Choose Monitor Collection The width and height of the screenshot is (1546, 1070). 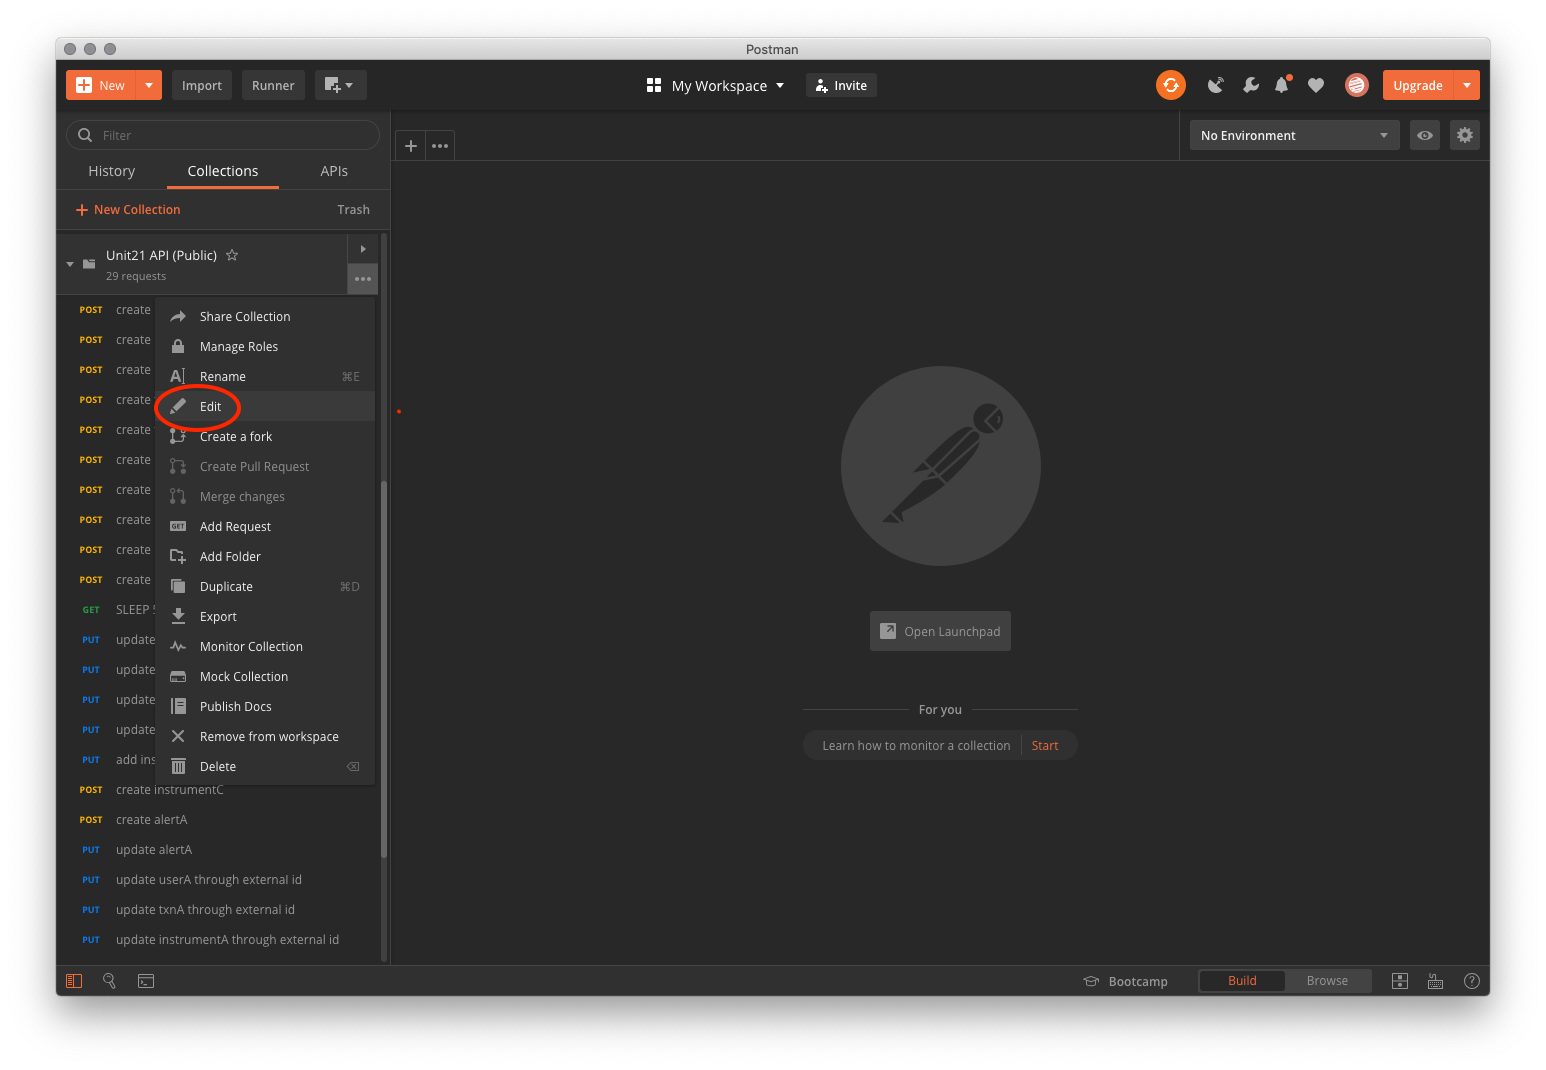pos(265,646)
